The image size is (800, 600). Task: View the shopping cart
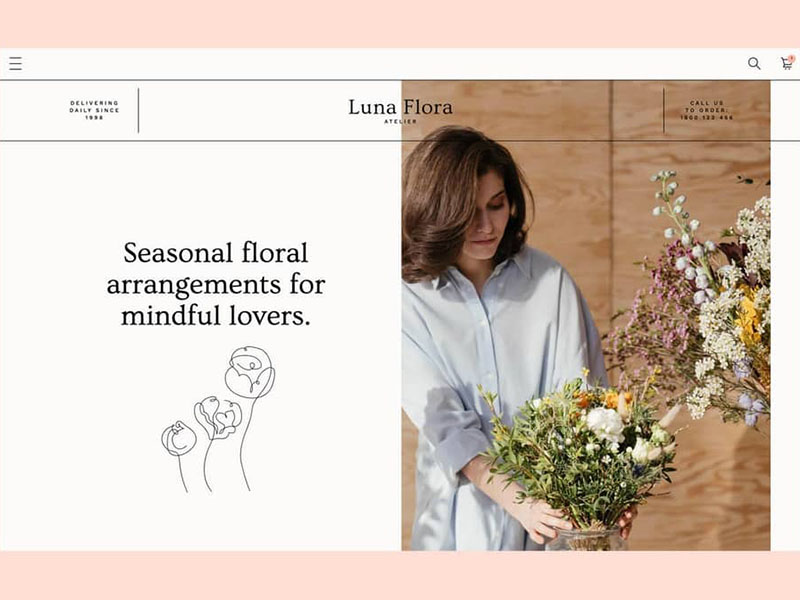coord(787,64)
